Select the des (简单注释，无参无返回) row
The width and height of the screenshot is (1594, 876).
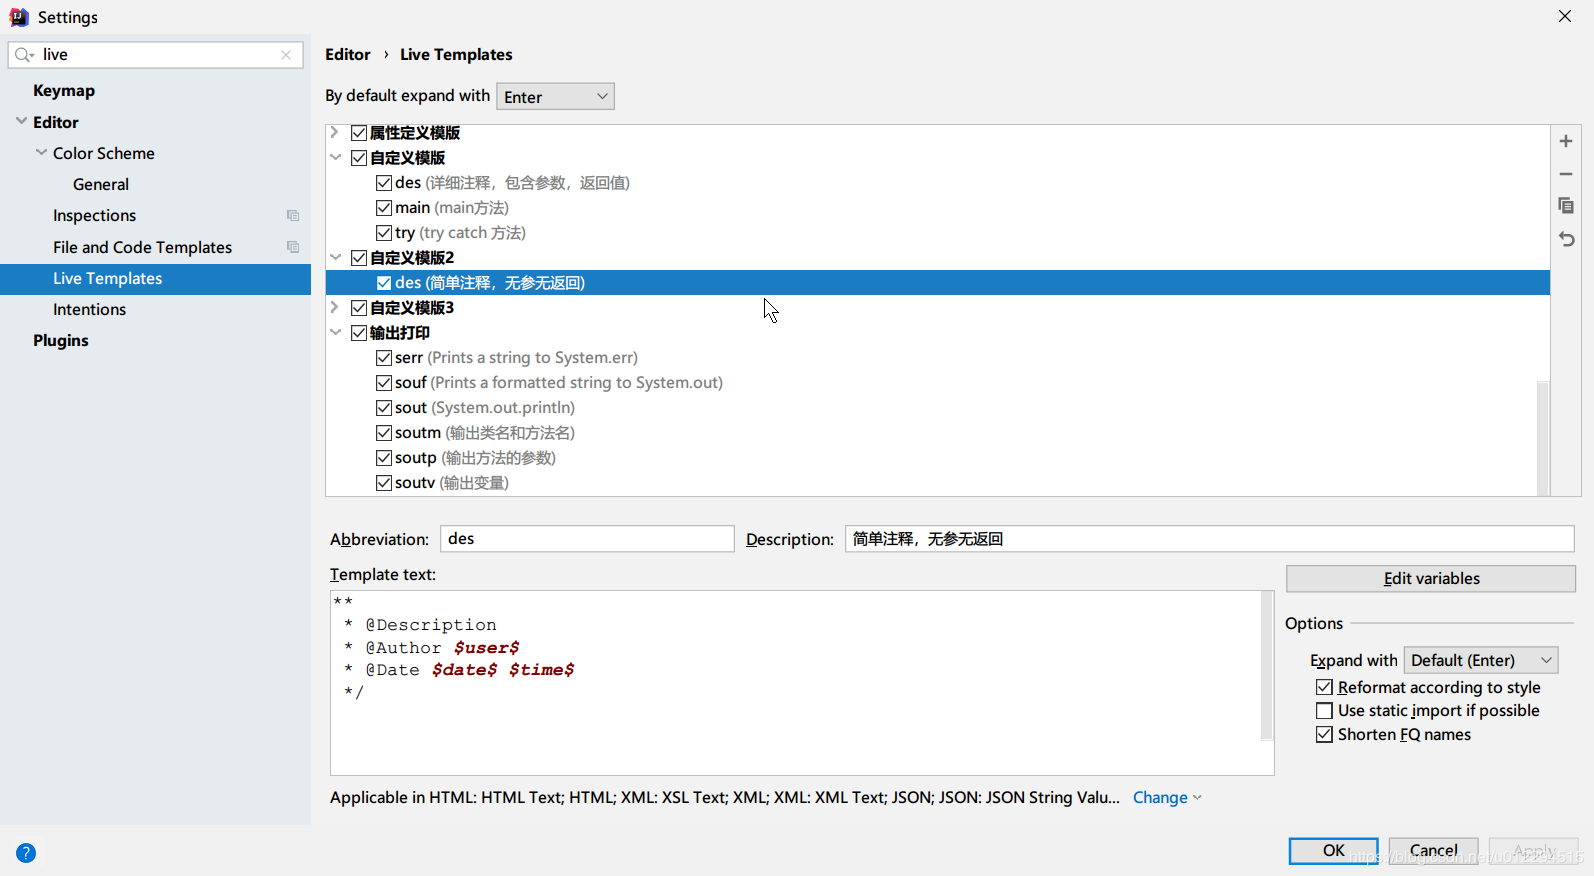pos(938,283)
